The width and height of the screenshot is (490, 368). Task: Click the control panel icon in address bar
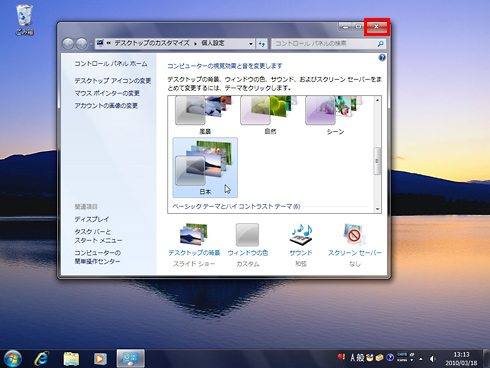tap(100, 43)
